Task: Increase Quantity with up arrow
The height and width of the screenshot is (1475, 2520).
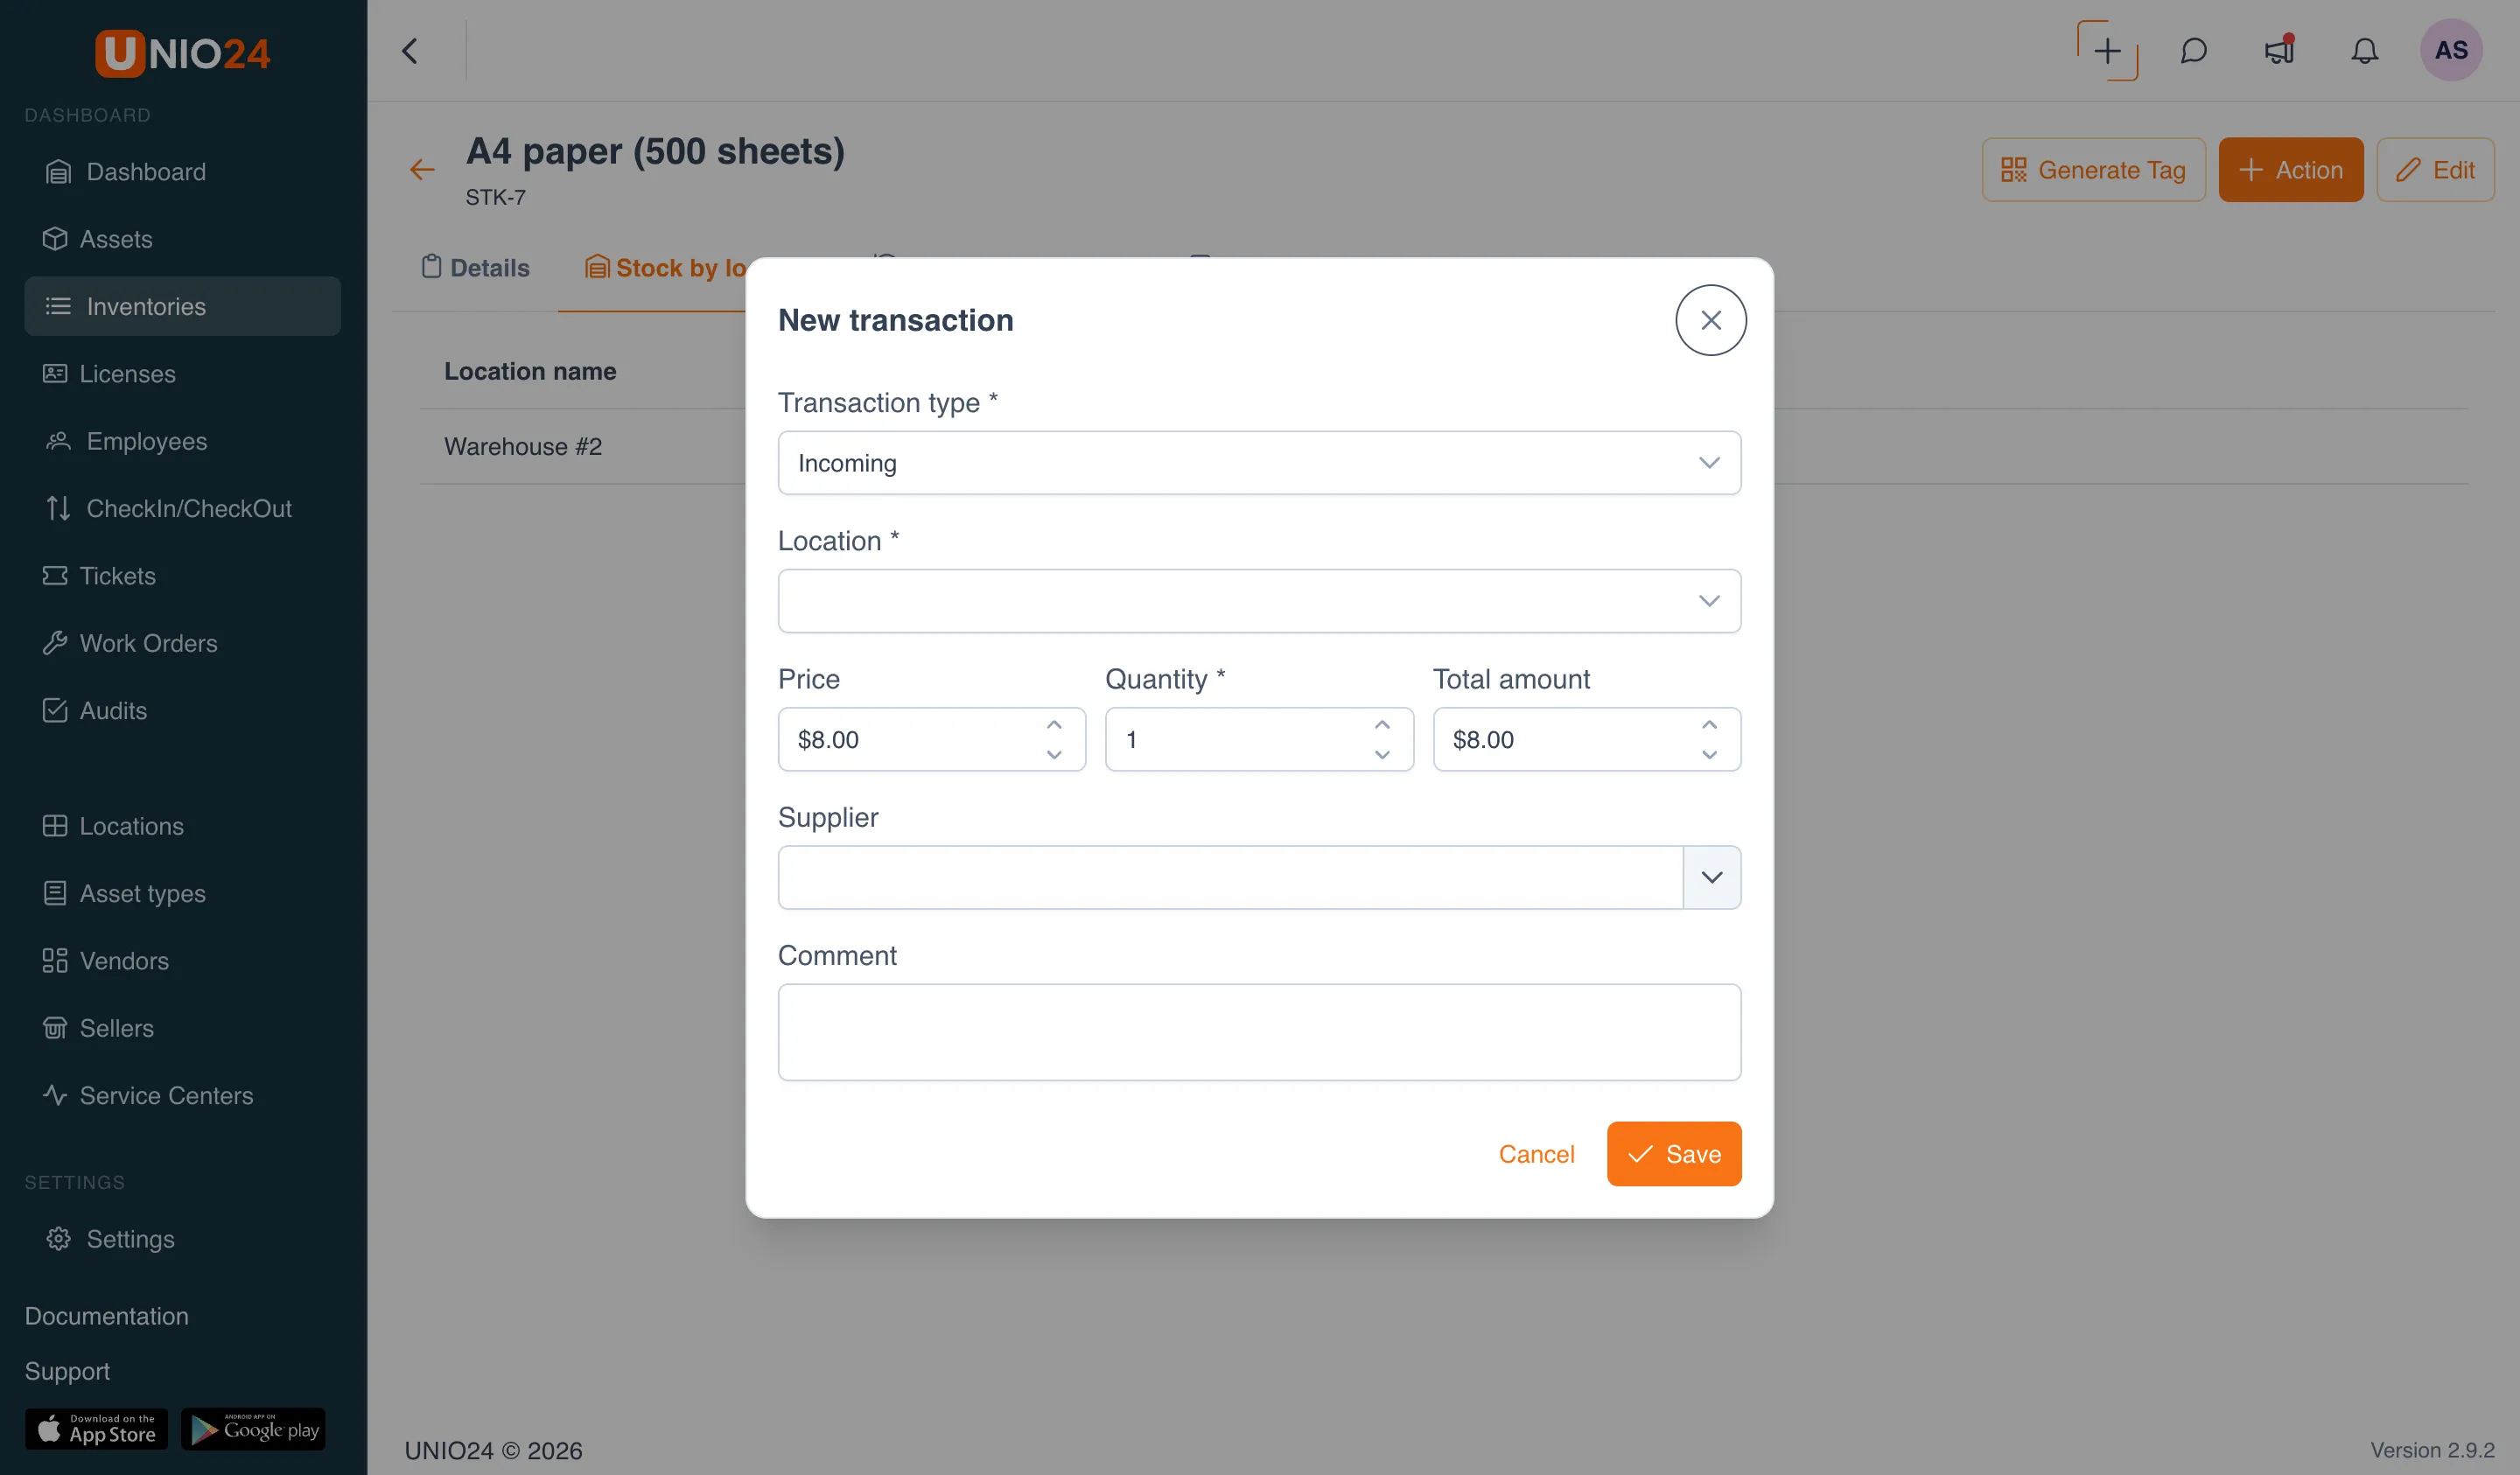Action: pyautogui.click(x=1382, y=725)
